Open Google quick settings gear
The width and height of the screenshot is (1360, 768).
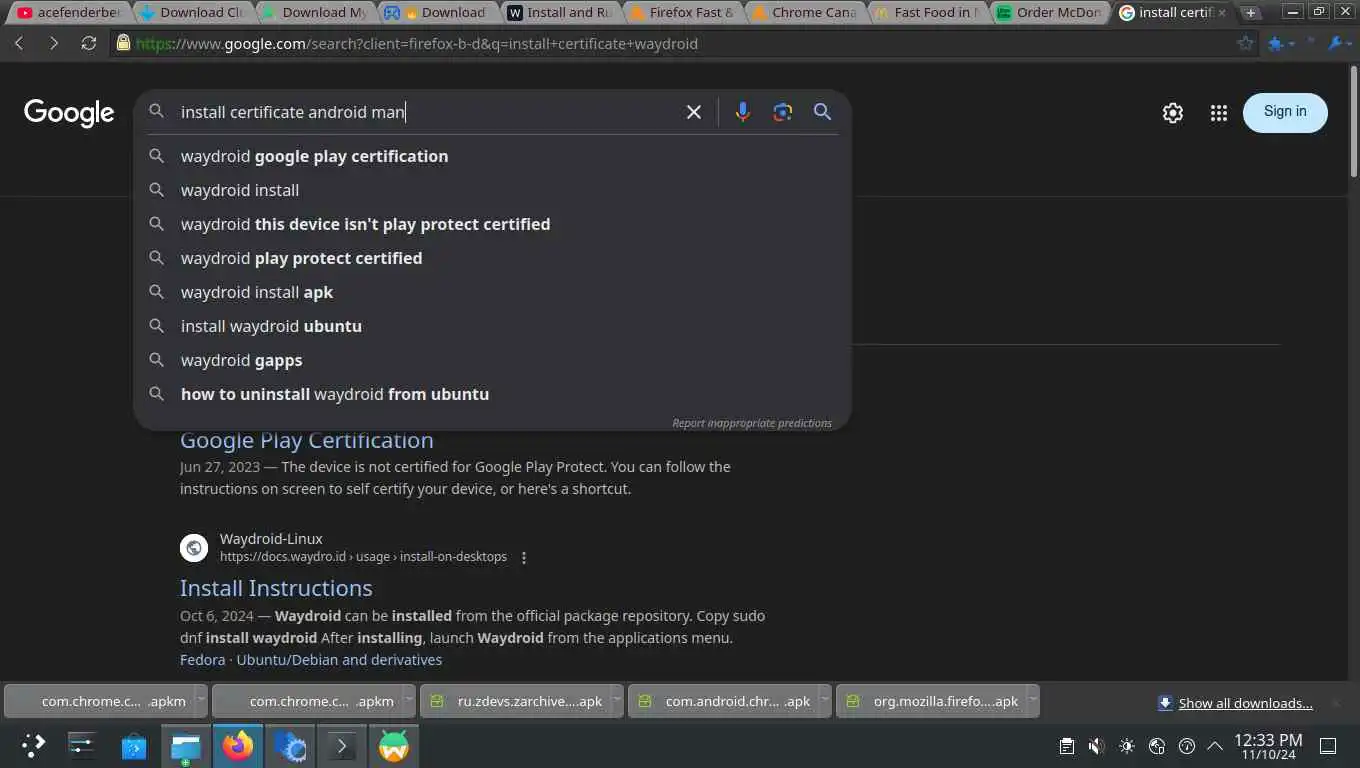(1173, 113)
